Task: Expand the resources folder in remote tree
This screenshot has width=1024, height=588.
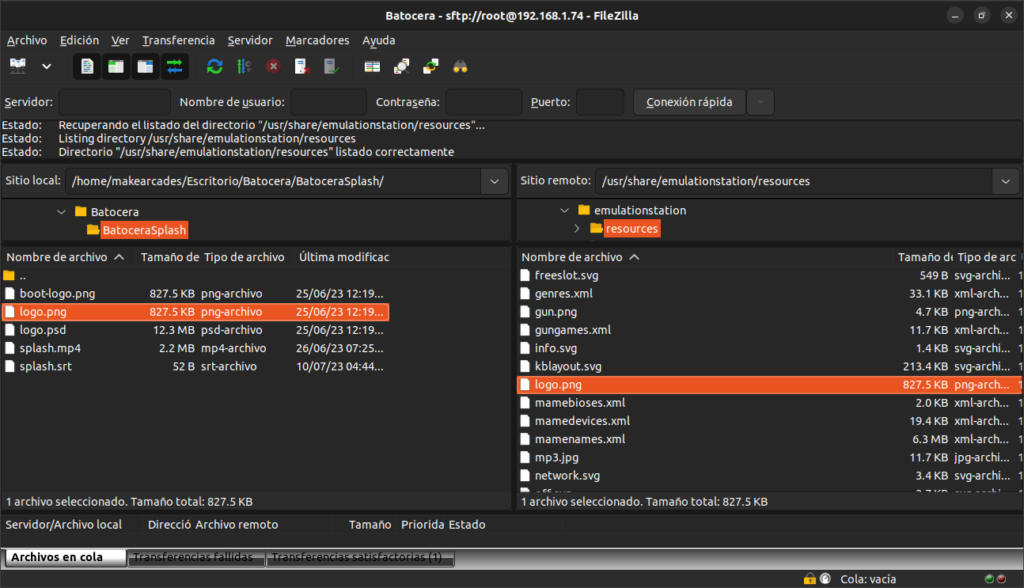Action: click(x=577, y=229)
